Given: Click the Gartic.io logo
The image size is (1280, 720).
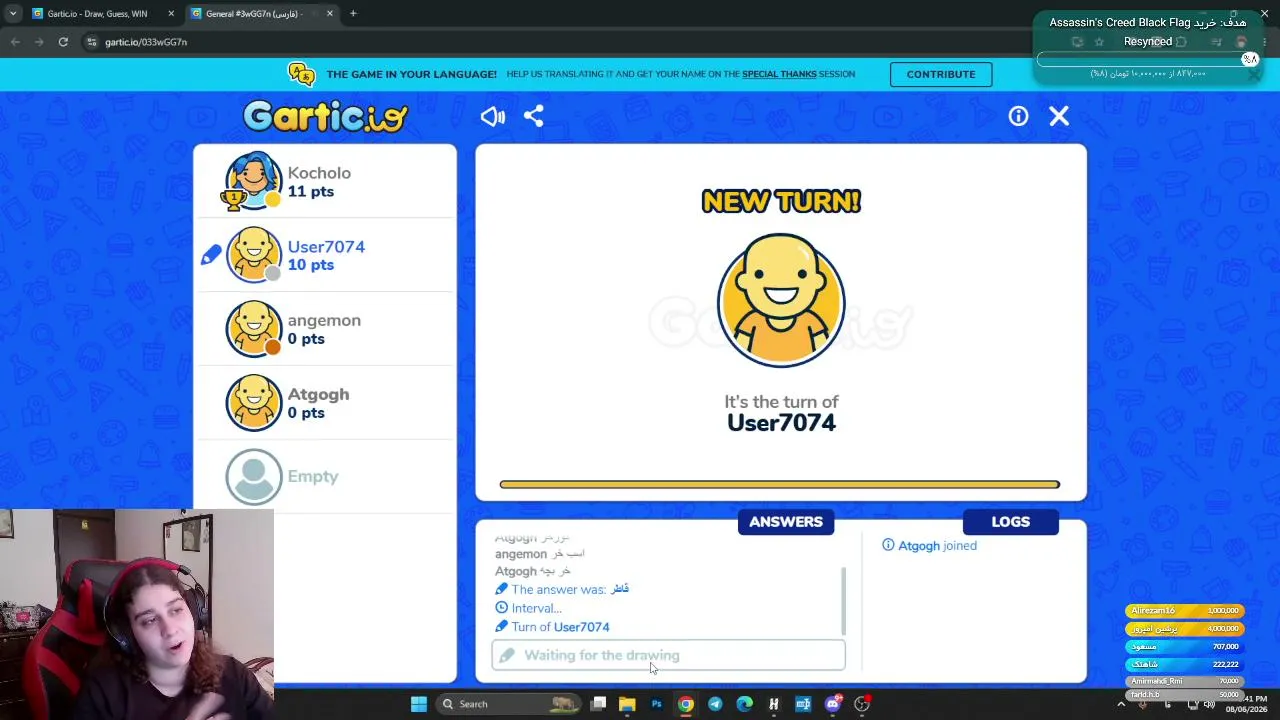Looking at the screenshot, I should (x=326, y=117).
